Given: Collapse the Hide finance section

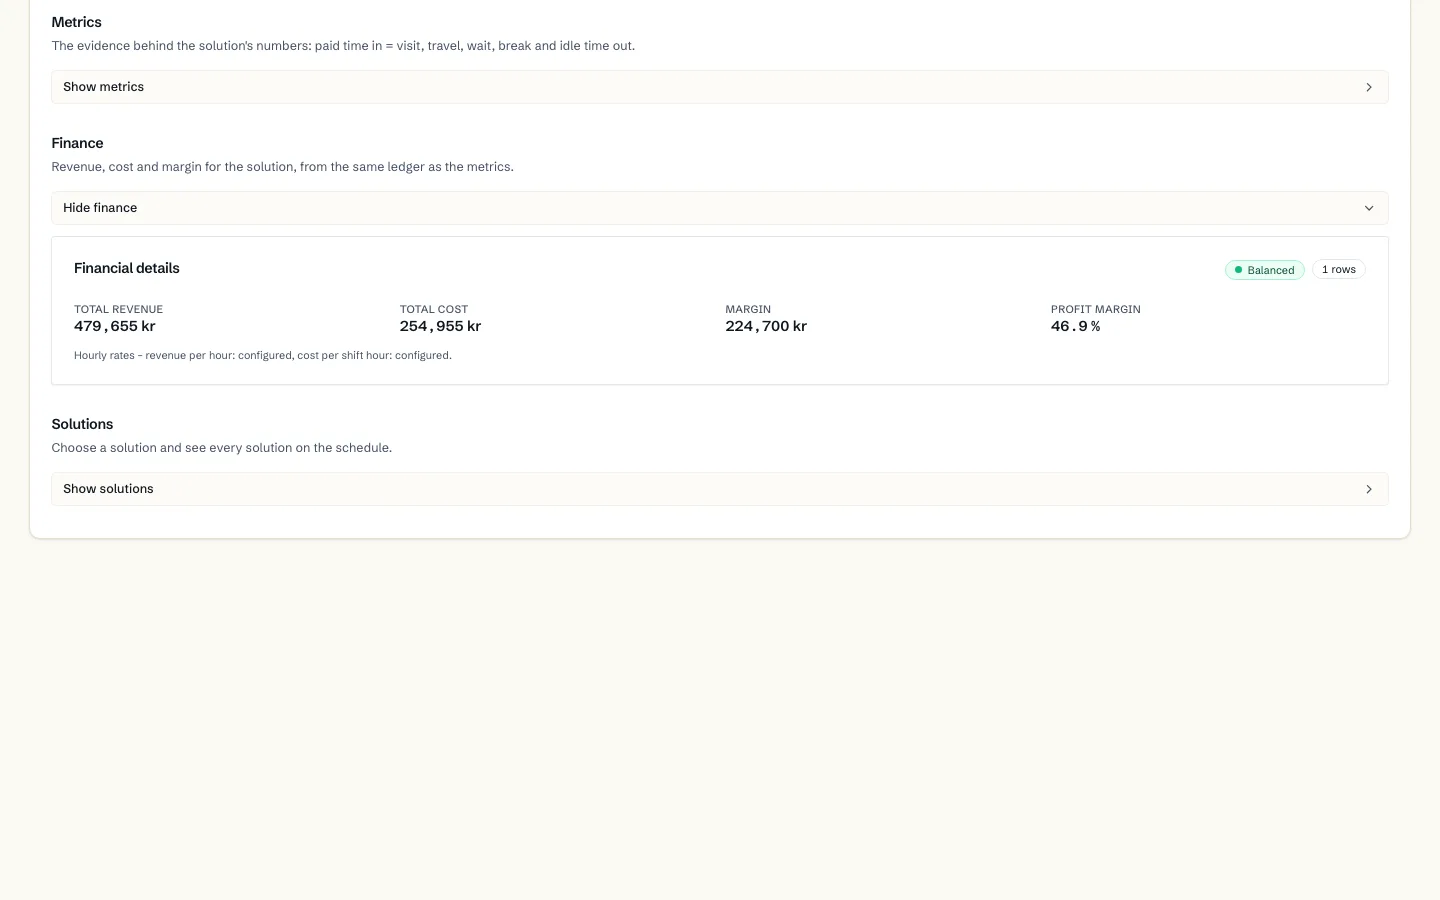Looking at the screenshot, I should [x=720, y=208].
